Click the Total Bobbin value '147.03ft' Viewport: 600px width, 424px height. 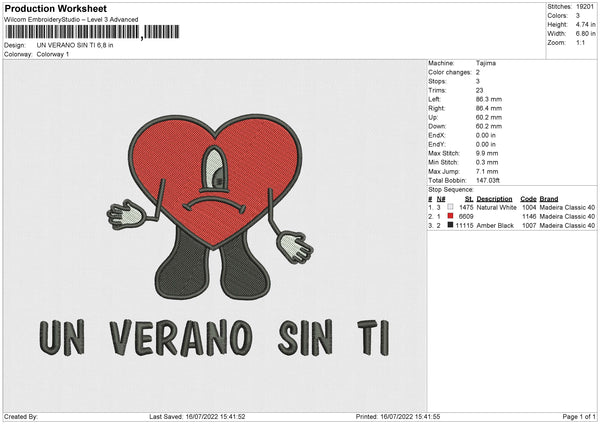coord(488,181)
